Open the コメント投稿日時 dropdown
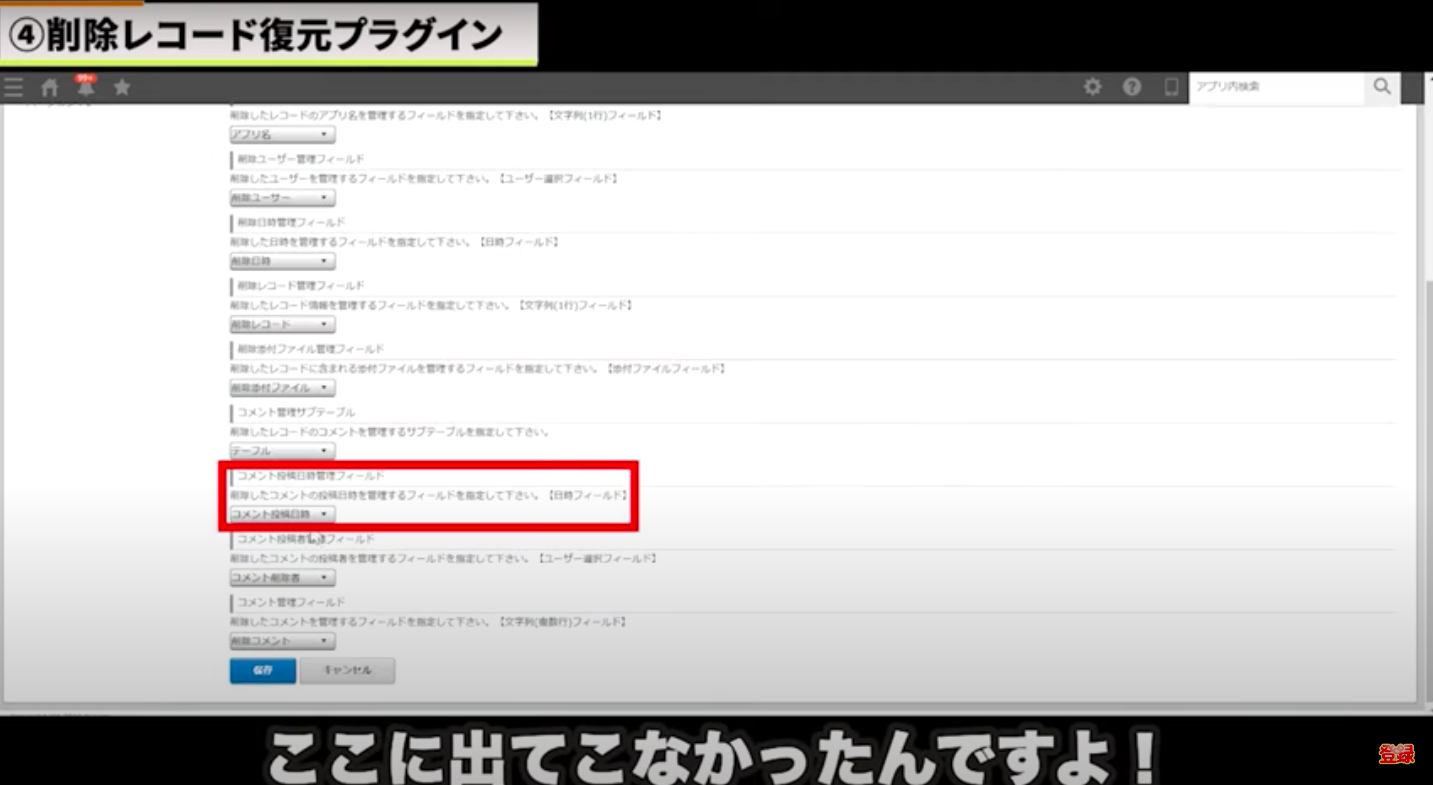The width and height of the screenshot is (1433, 785). [x=282, y=514]
